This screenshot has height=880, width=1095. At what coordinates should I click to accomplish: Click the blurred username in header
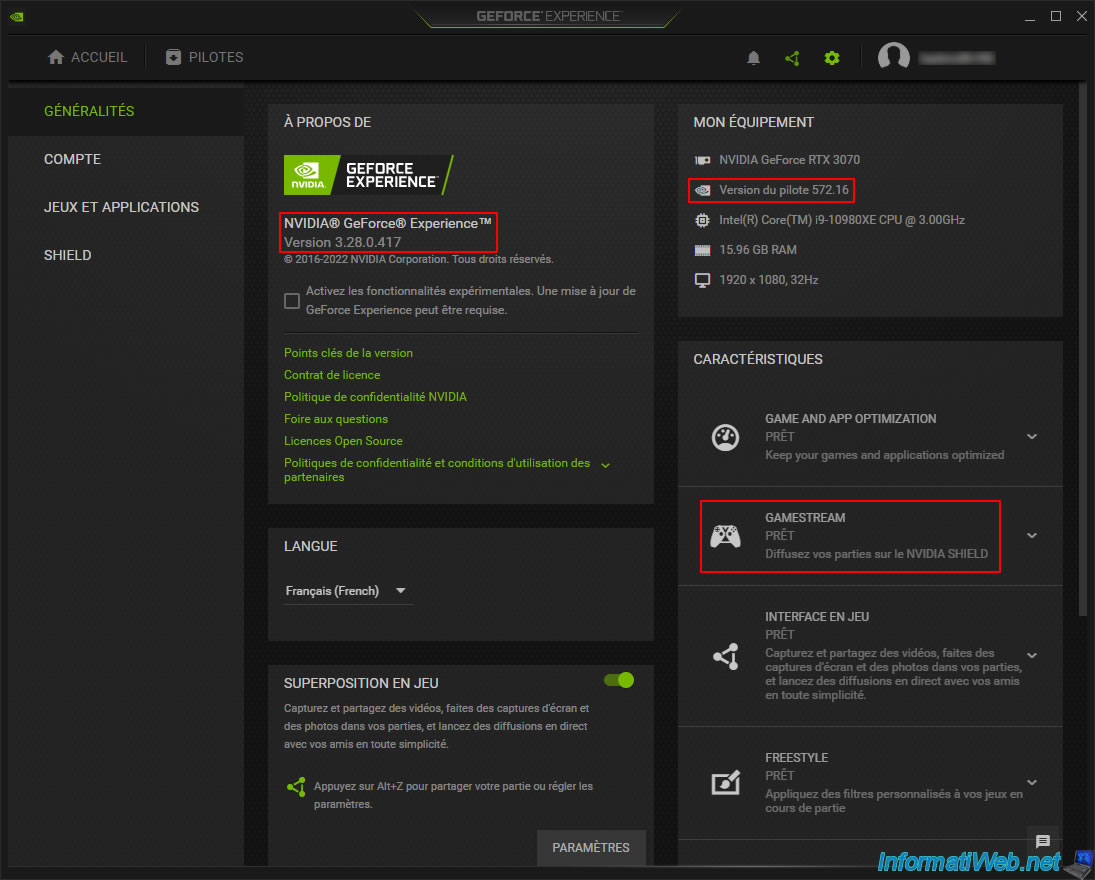956,58
